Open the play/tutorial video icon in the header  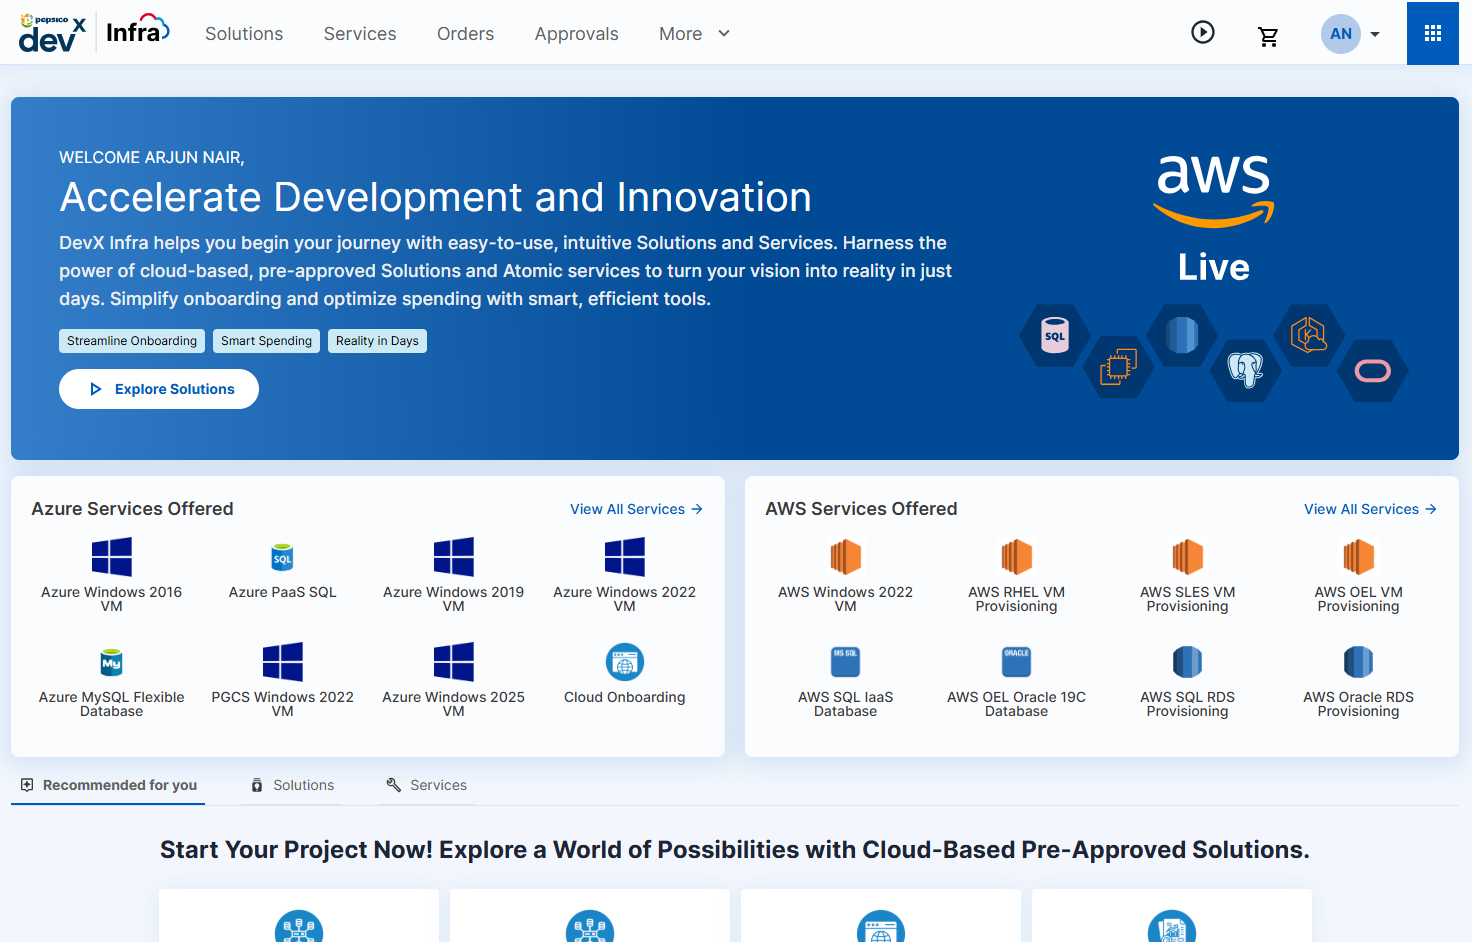pyautogui.click(x=1203, y=33)
